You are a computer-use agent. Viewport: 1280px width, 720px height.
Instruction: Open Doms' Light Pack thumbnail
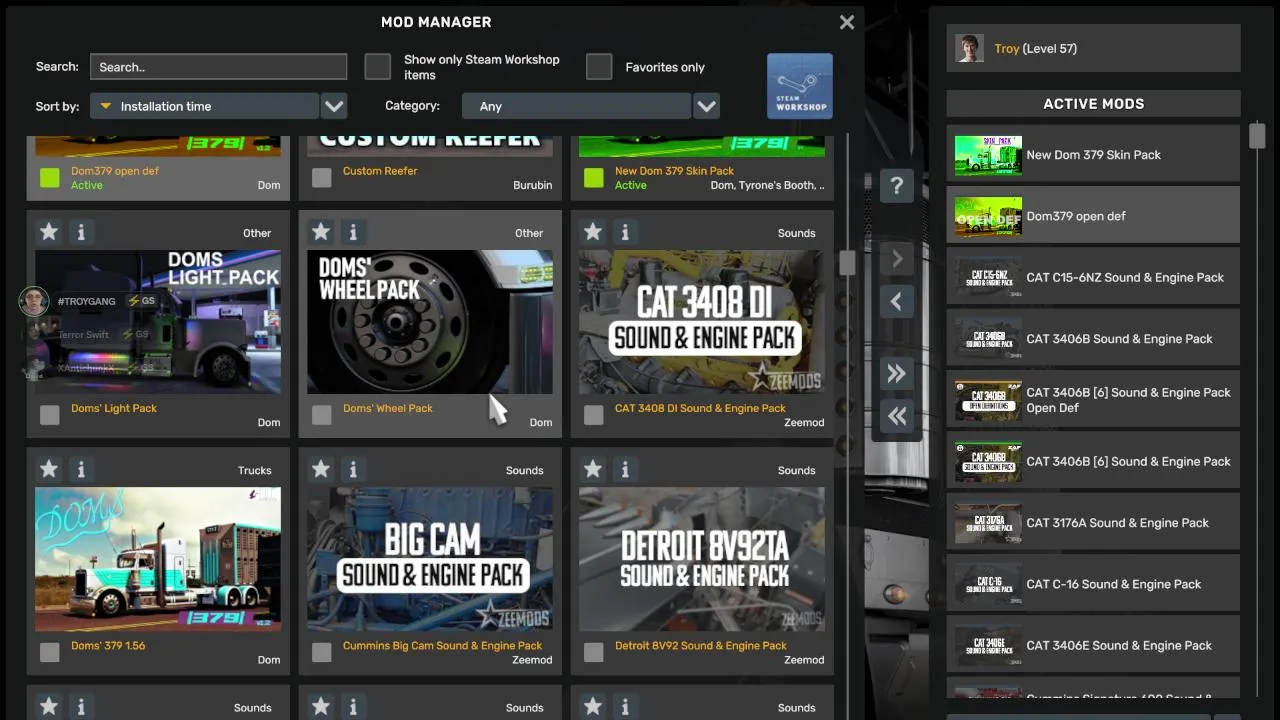pos(158,322)
